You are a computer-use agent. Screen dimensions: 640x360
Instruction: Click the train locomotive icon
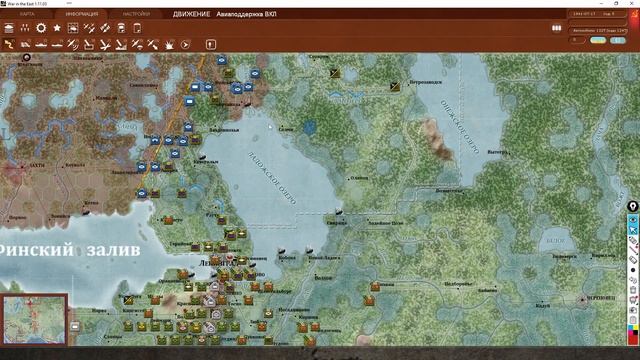pos(121,28)
